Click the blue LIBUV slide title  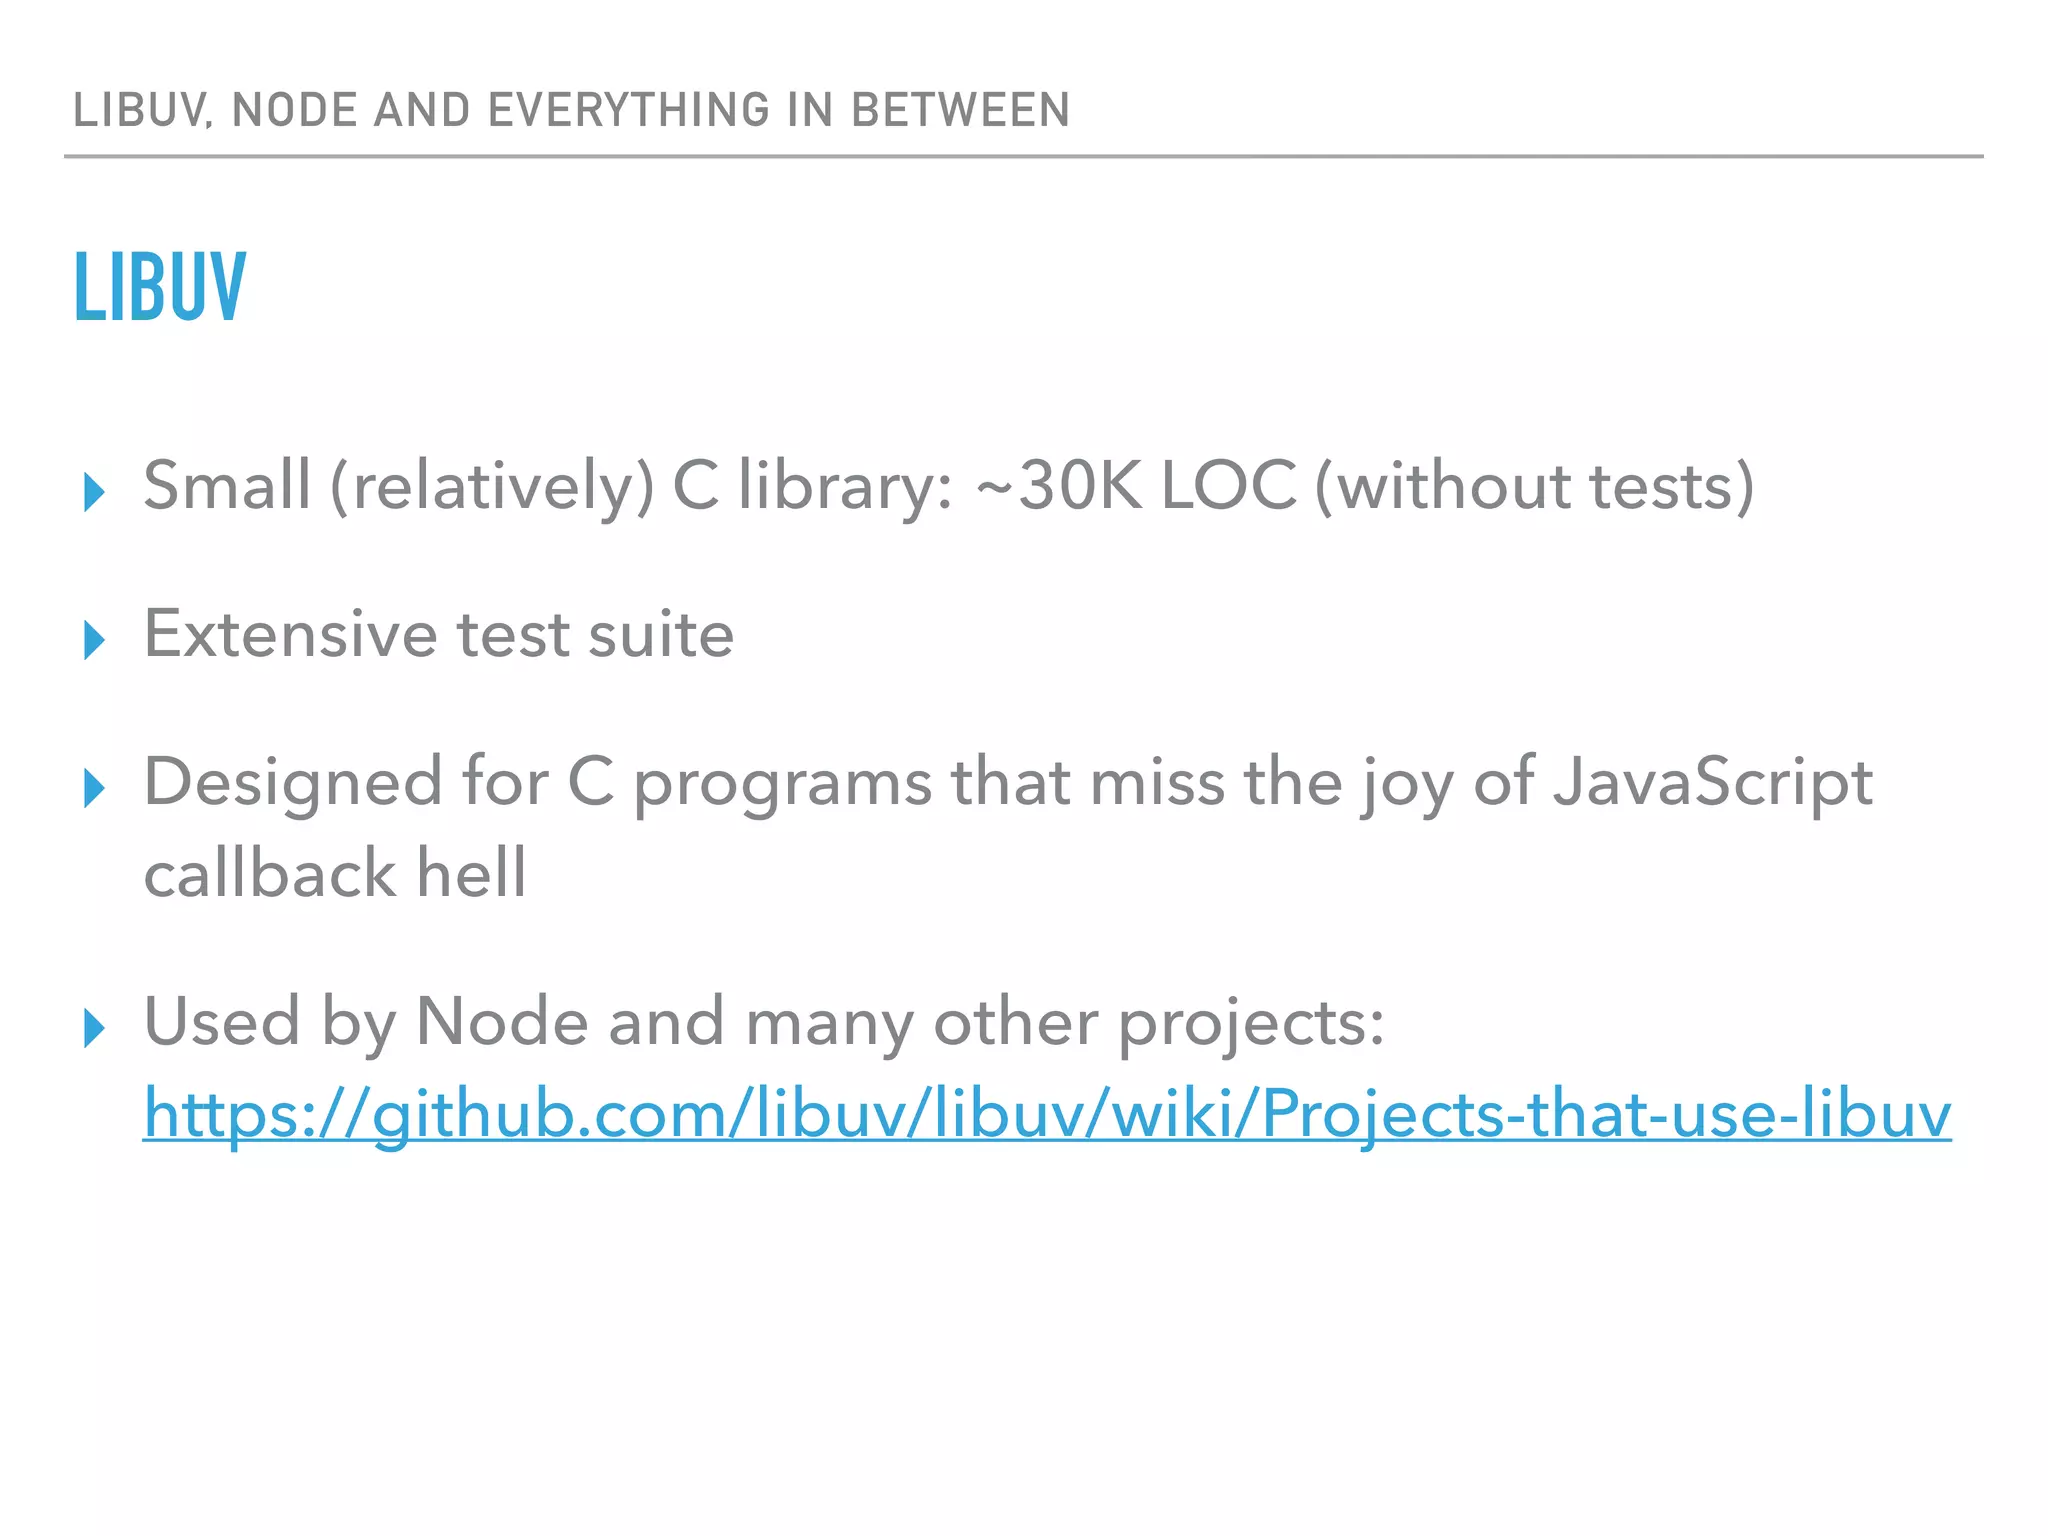click(x=160, y=287)
